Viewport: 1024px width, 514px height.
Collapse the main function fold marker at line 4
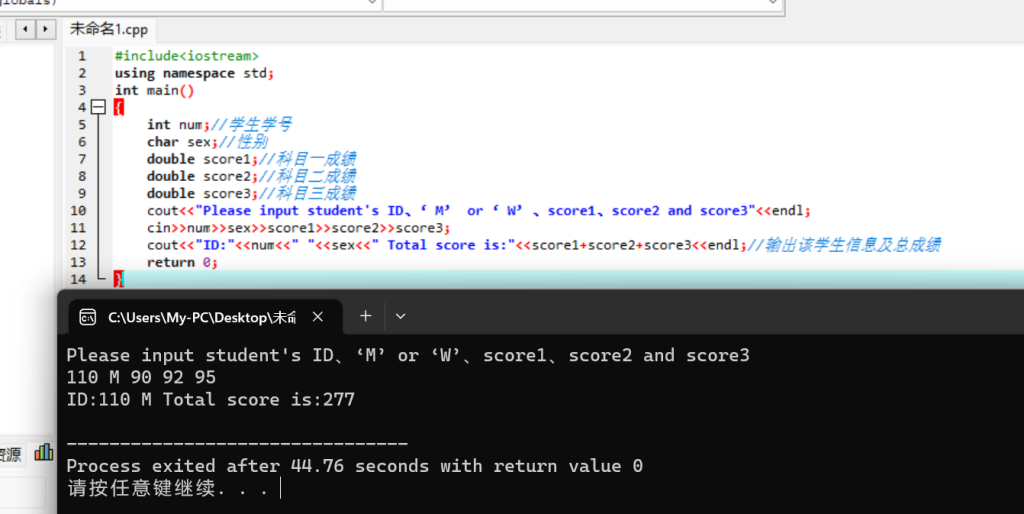[x=98, y=107]
